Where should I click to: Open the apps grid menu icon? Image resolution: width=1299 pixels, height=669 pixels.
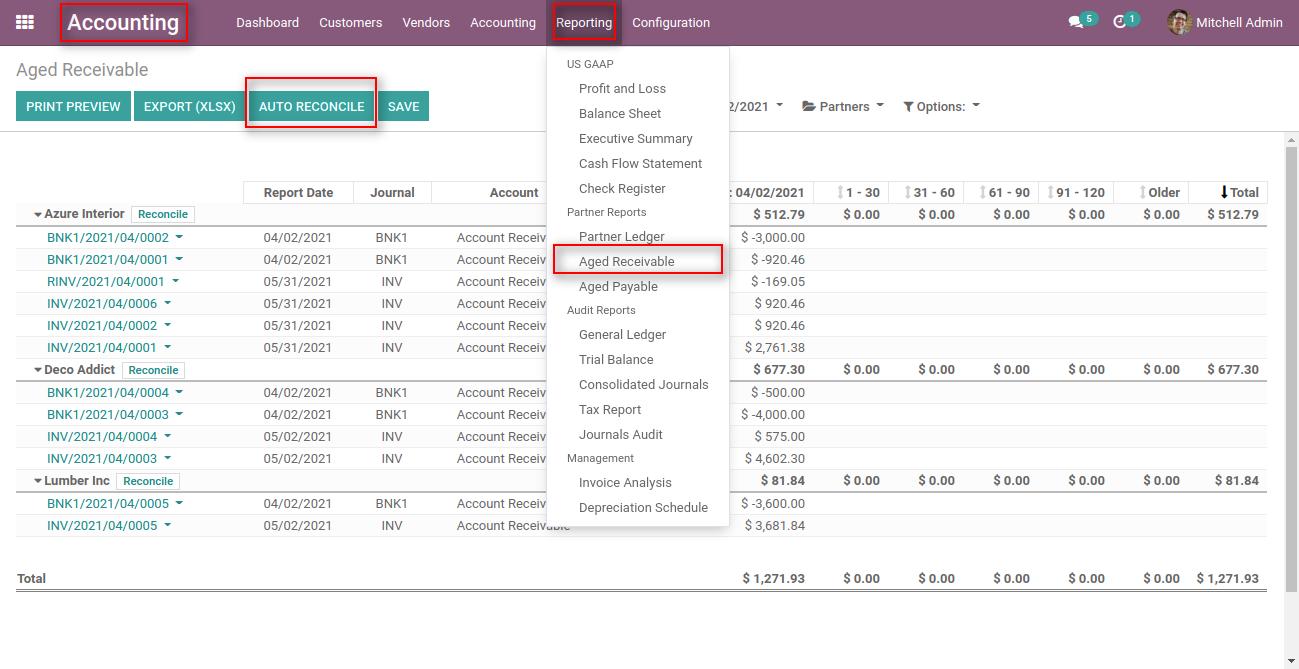click(25, 22)
